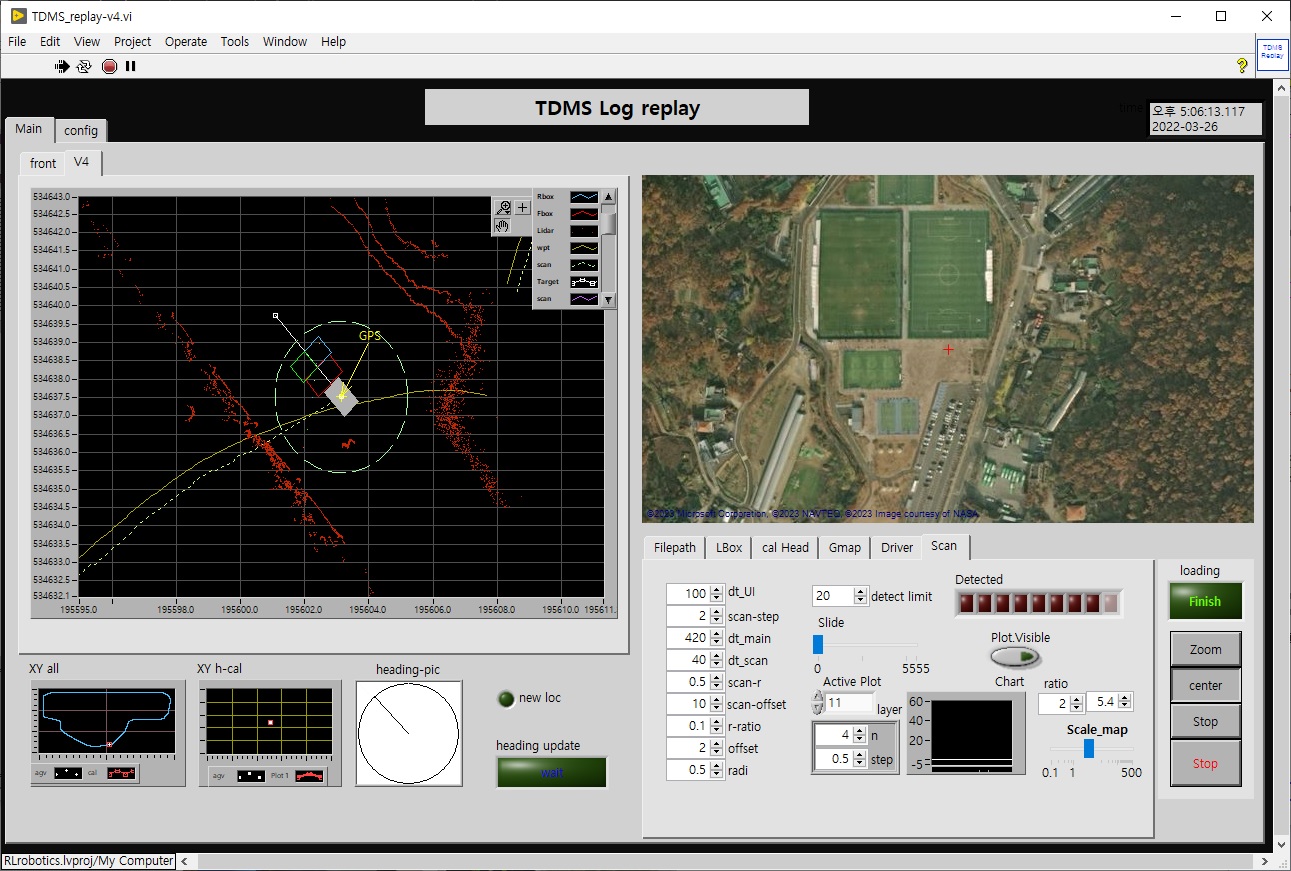Image resolution: width=1291 pixels, height=871 pixels.
Task: Switch to the config tab
Action: (81, 130)
